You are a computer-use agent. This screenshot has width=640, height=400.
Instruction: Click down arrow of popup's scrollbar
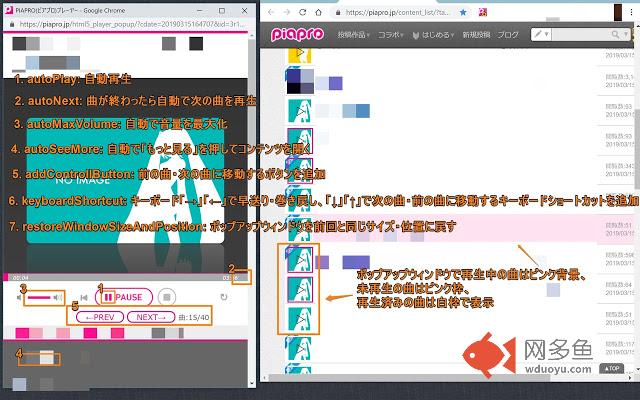[251, 384]
